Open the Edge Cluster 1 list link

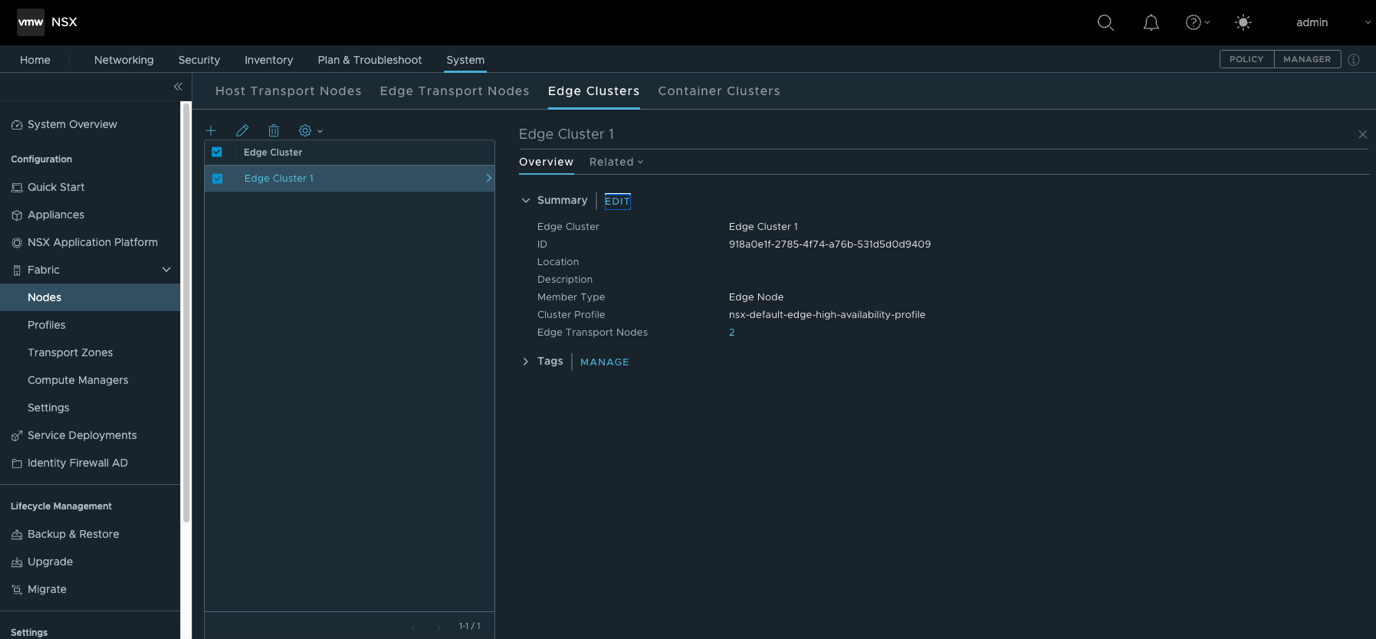(x=279, y=178)
